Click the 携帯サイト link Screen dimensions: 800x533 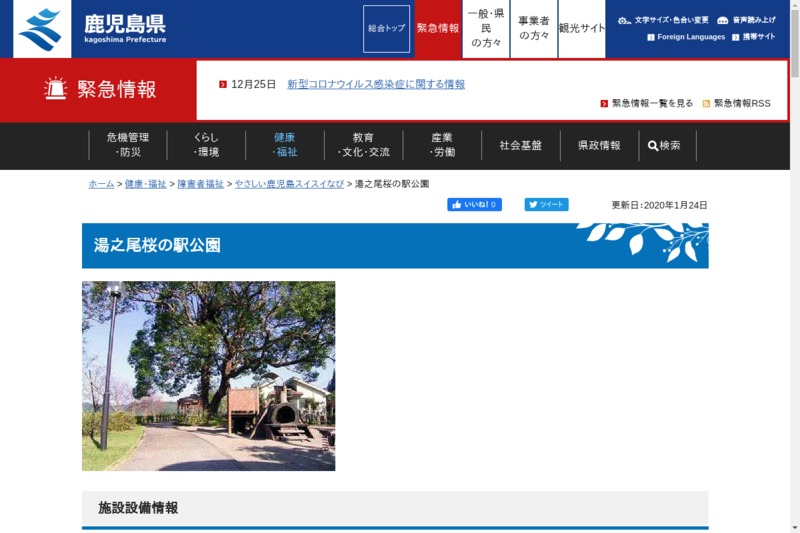(758, 37)
